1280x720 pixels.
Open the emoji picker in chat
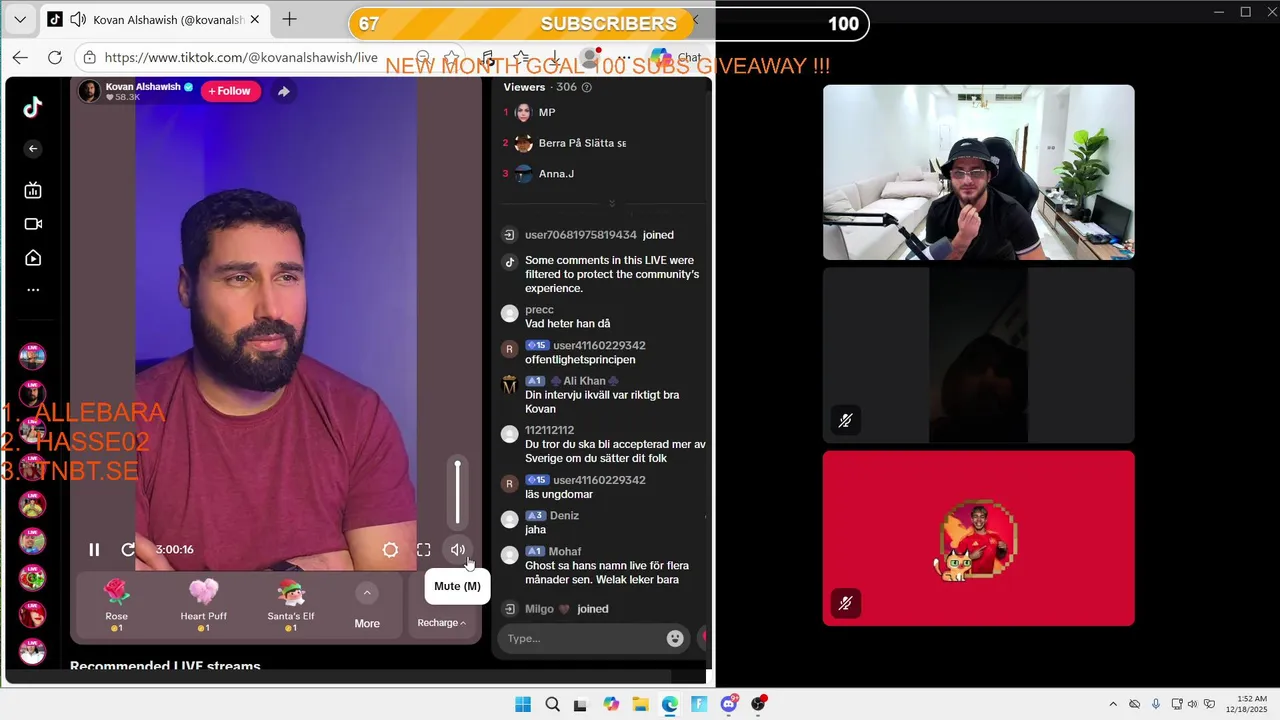[676, 638]
